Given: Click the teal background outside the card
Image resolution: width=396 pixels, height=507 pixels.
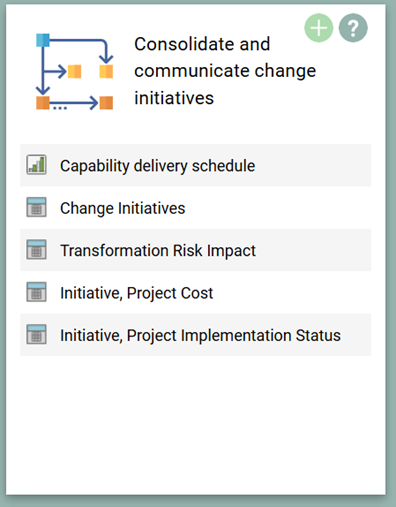Looking at the screenshot, I should point(391,253).
